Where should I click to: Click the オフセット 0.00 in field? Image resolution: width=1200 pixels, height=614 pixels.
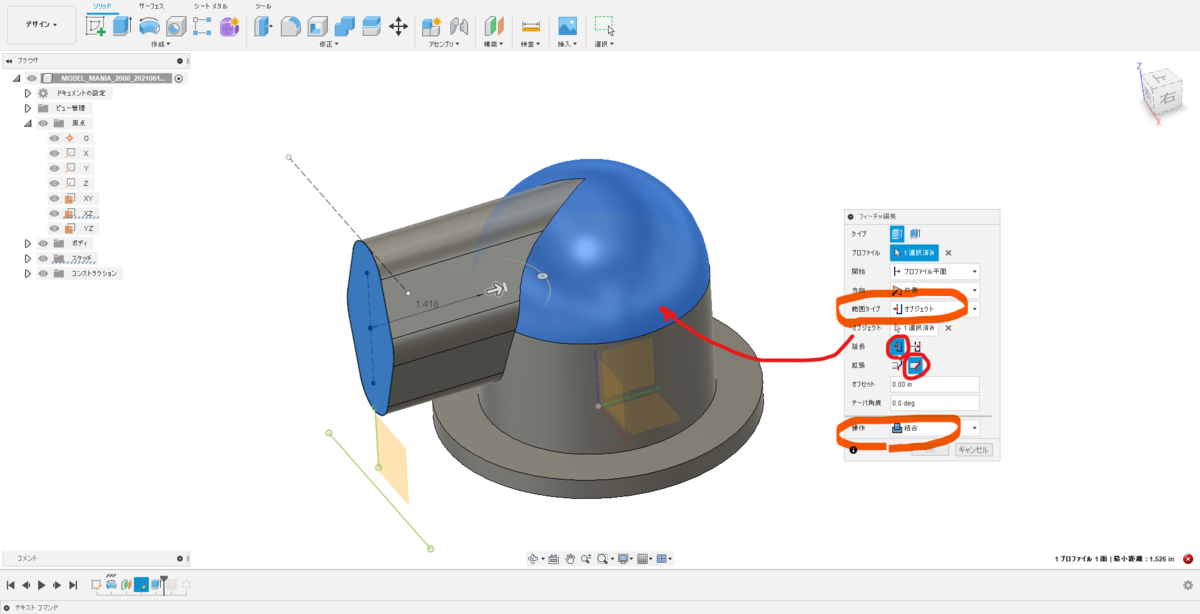click(x=934, y=384)
